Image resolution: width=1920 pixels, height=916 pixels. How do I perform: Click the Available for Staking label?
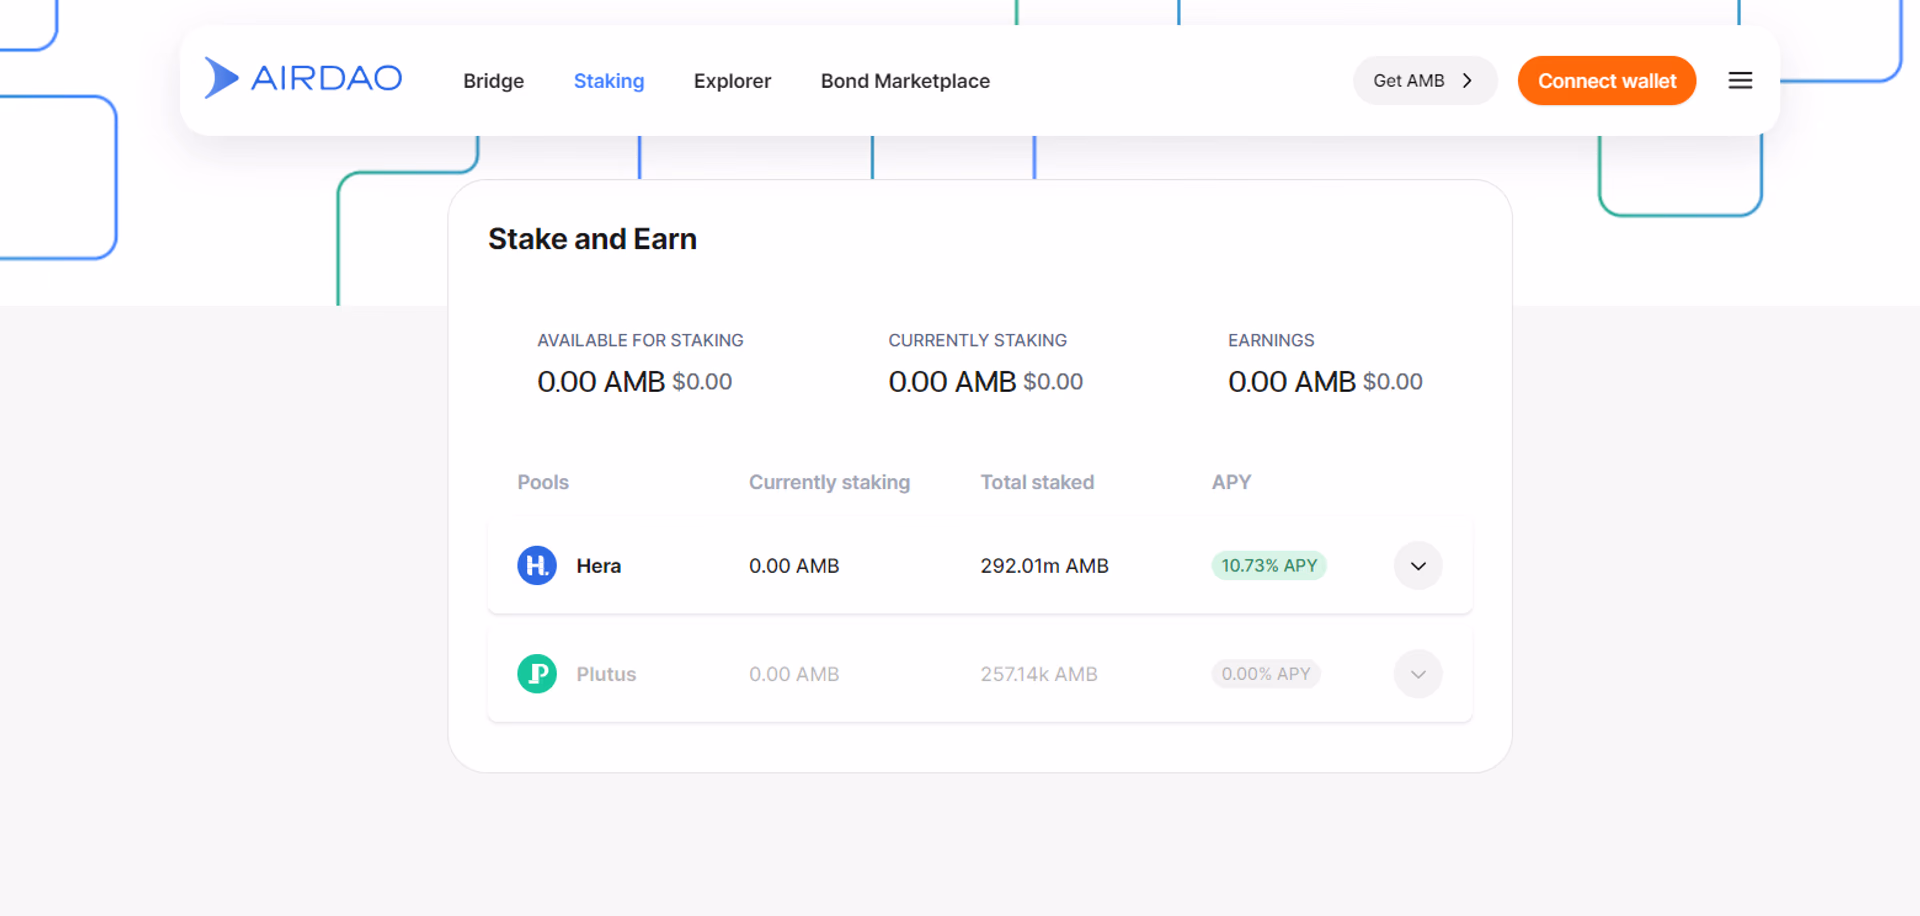tap(640, 341)
